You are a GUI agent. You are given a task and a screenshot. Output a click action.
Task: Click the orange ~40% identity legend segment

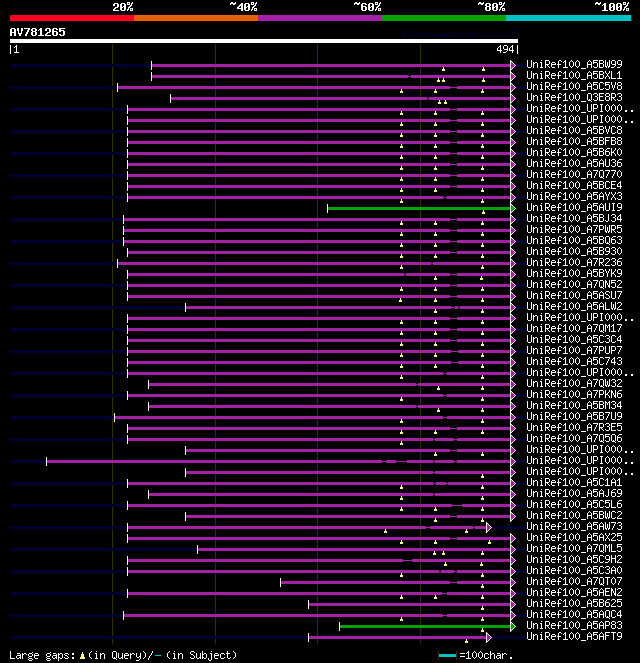pos(196,18)
